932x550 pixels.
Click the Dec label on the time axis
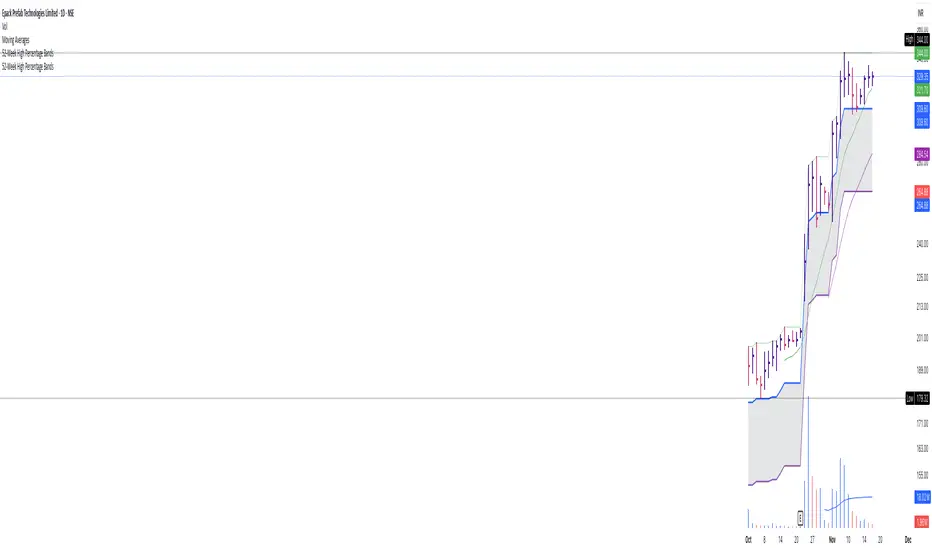(x=907, y=537)
